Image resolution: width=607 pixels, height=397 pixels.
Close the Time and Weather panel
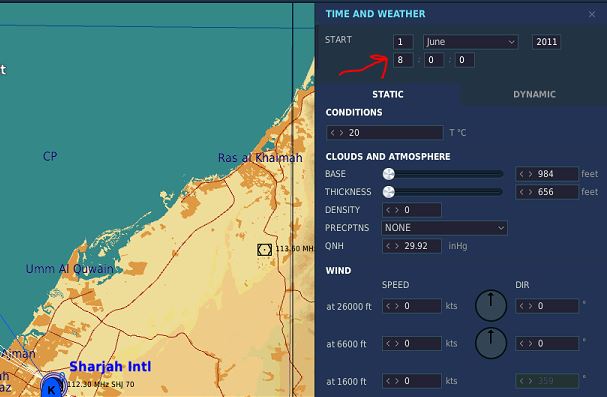(592, 14)
